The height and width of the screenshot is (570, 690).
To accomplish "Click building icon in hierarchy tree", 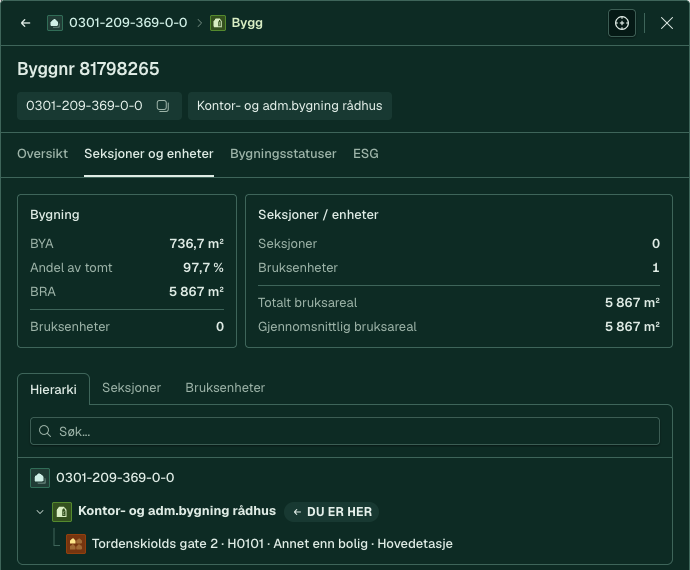I will pyautogui.click(x=62, y=511).
